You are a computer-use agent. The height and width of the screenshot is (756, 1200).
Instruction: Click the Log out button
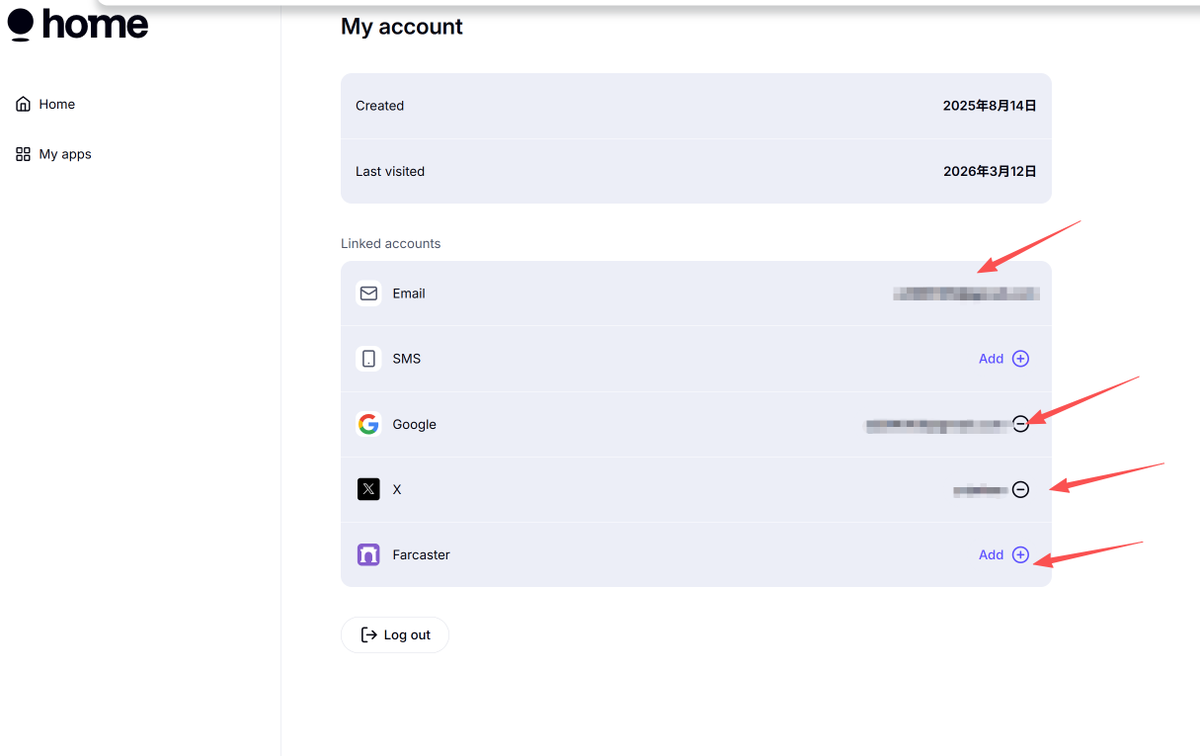(395, 635)
